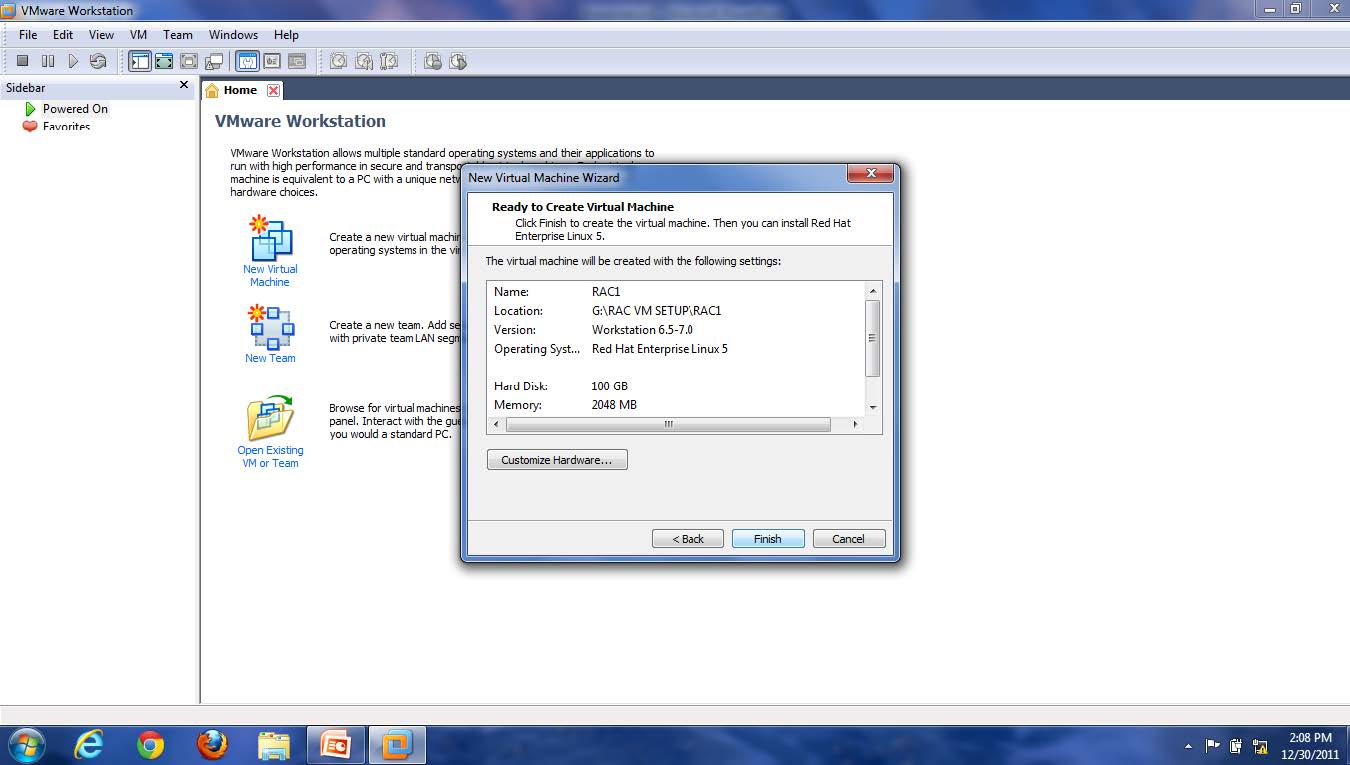The width and height of the screenshot is (1350, 765).
Task: Open Firefox from the taskbar
Action: coord(212,745)
